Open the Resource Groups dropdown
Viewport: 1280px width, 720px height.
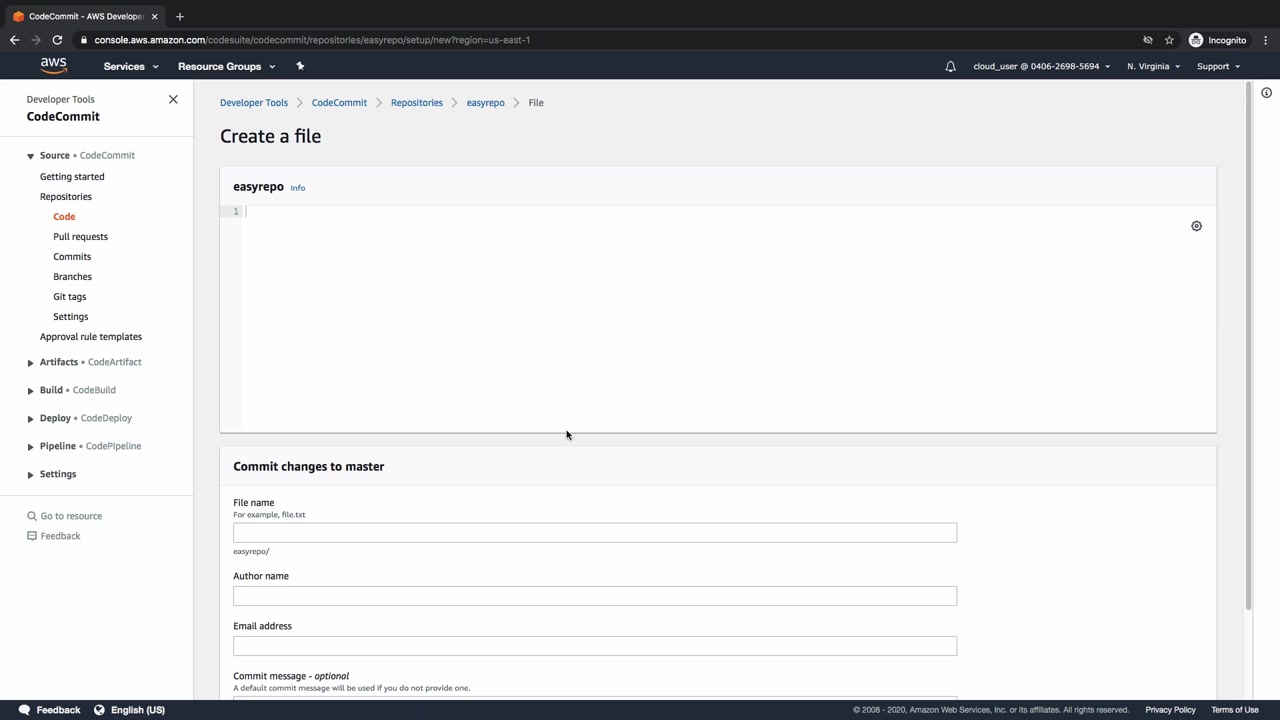click(226, 66)
